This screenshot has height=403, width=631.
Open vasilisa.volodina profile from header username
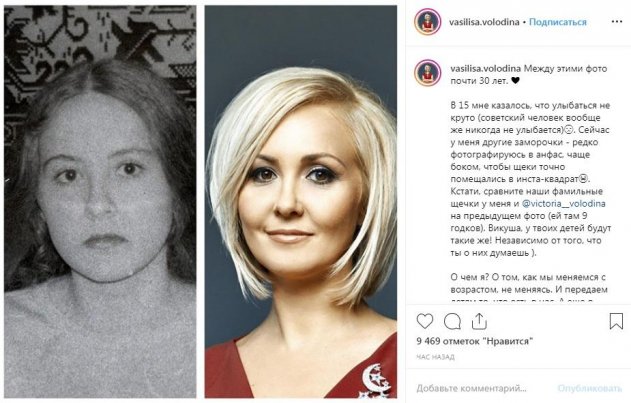click(484, 22)
